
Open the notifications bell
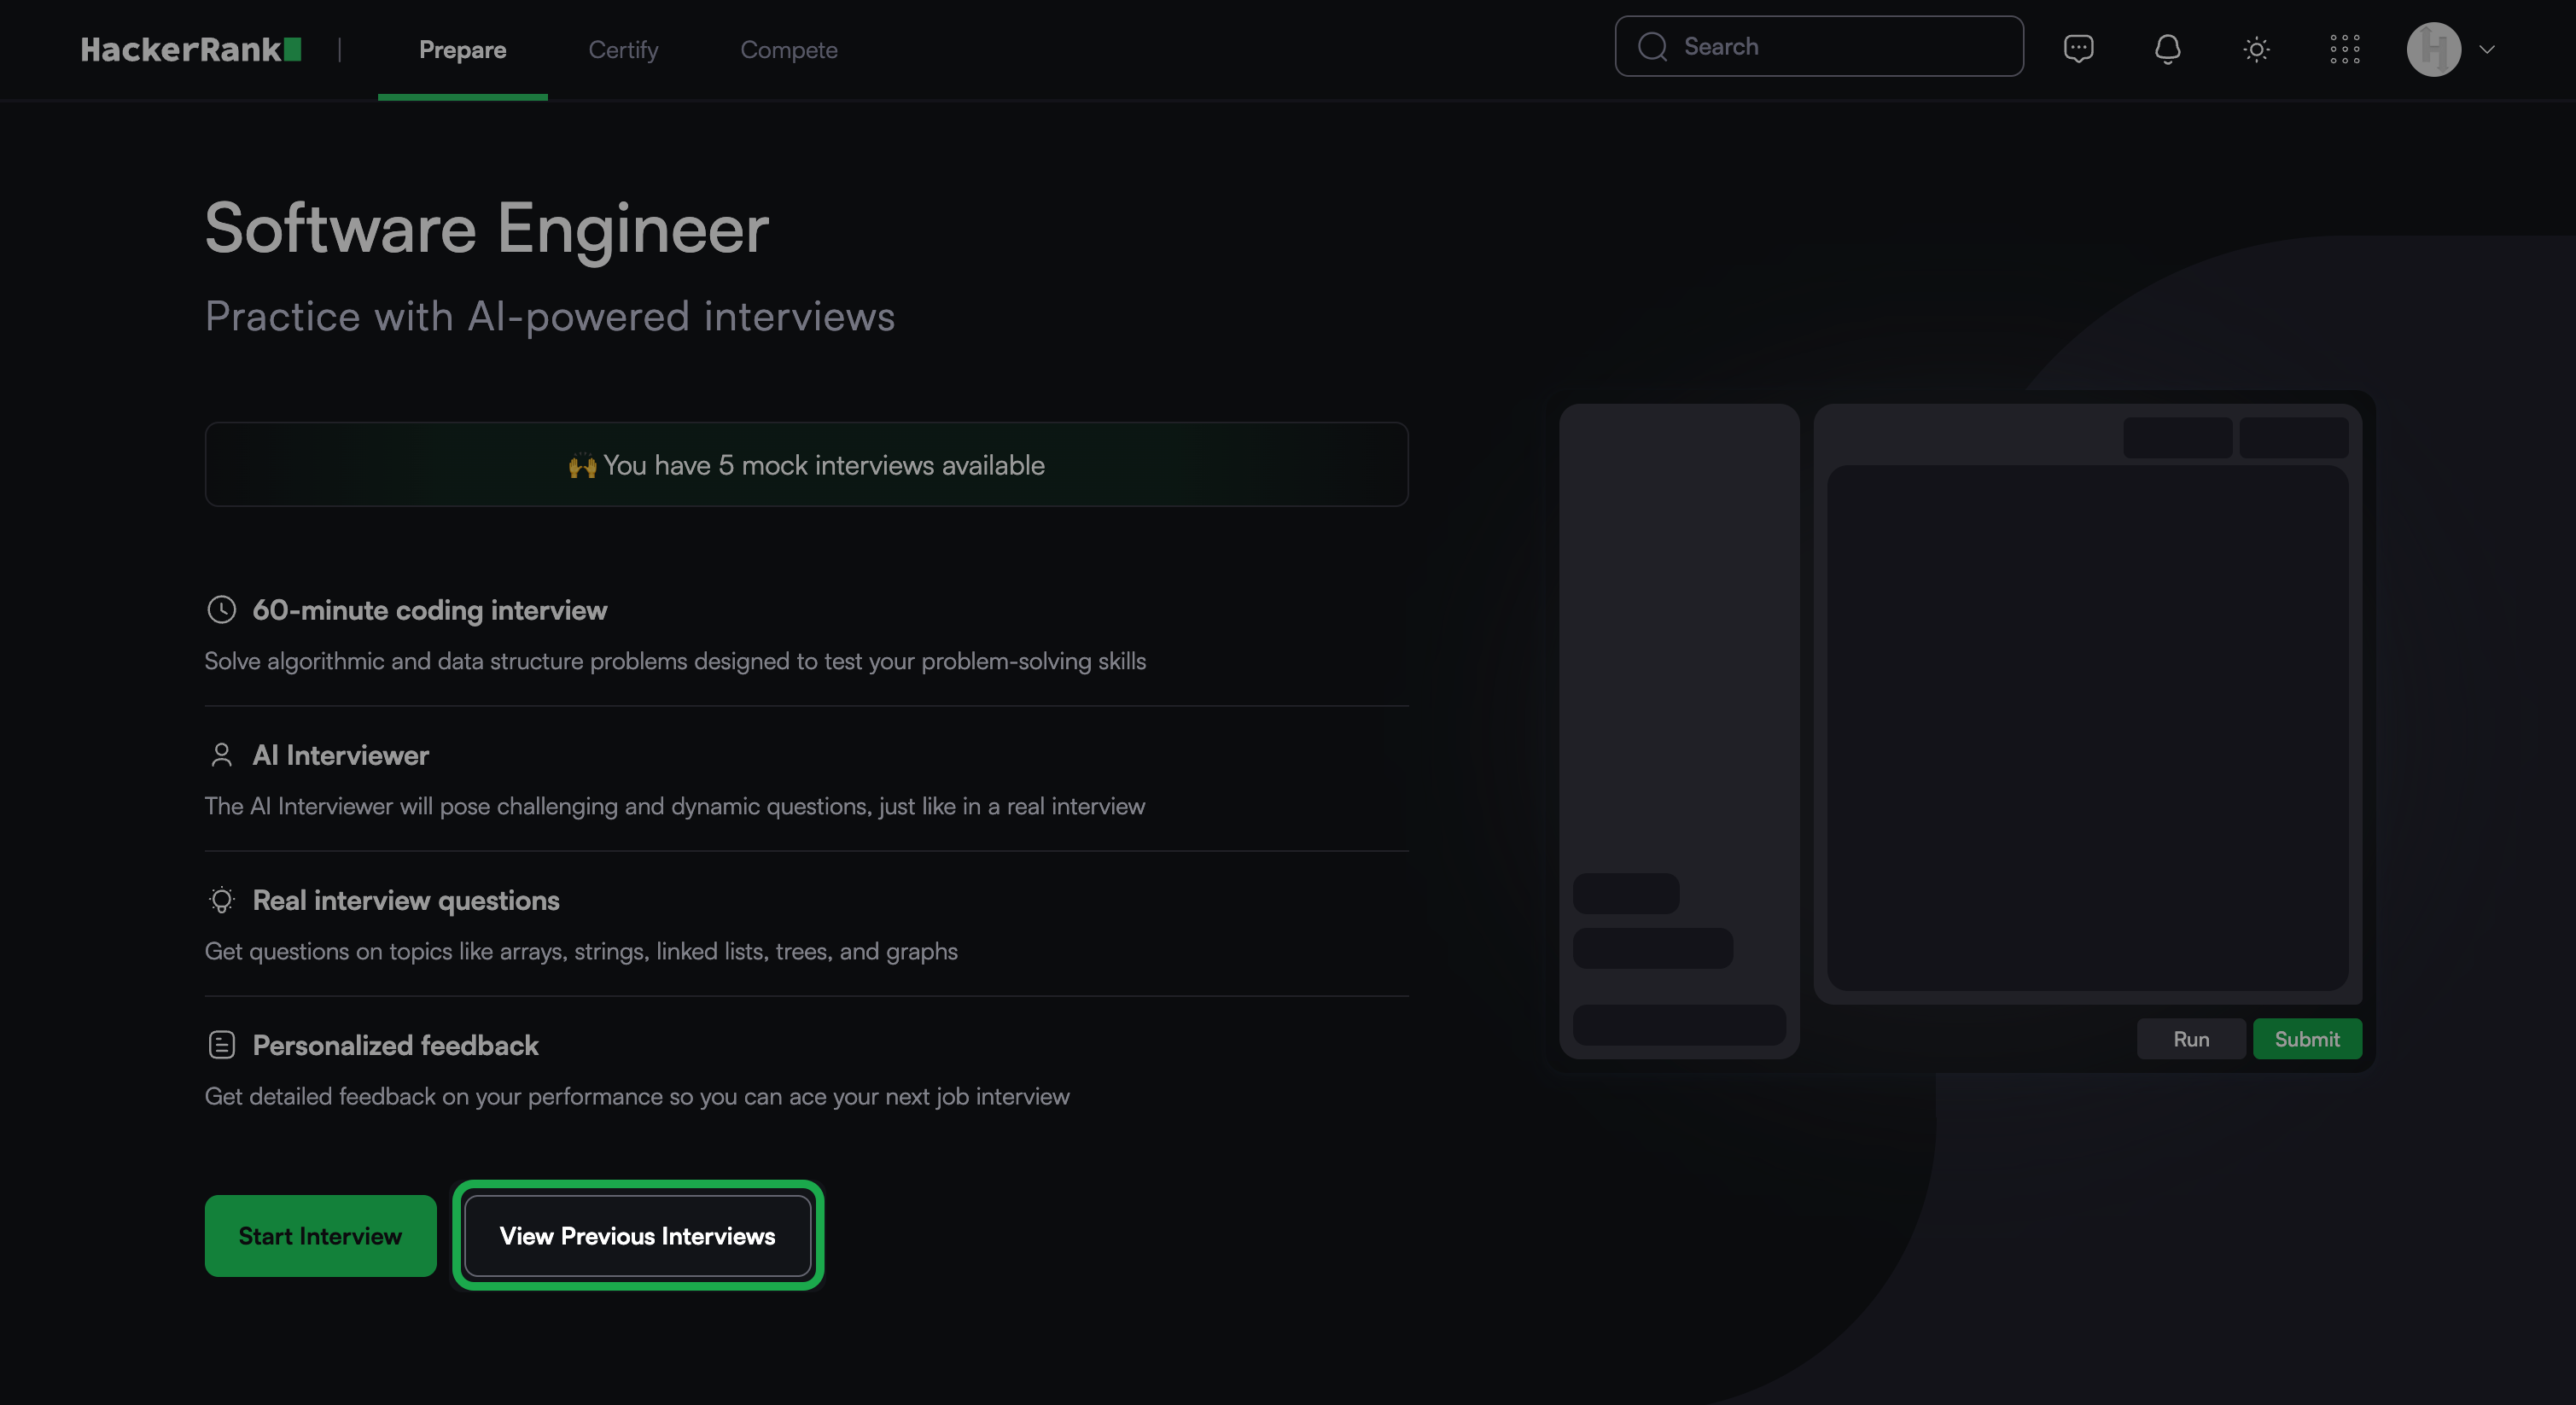(x=2167, y=48)
